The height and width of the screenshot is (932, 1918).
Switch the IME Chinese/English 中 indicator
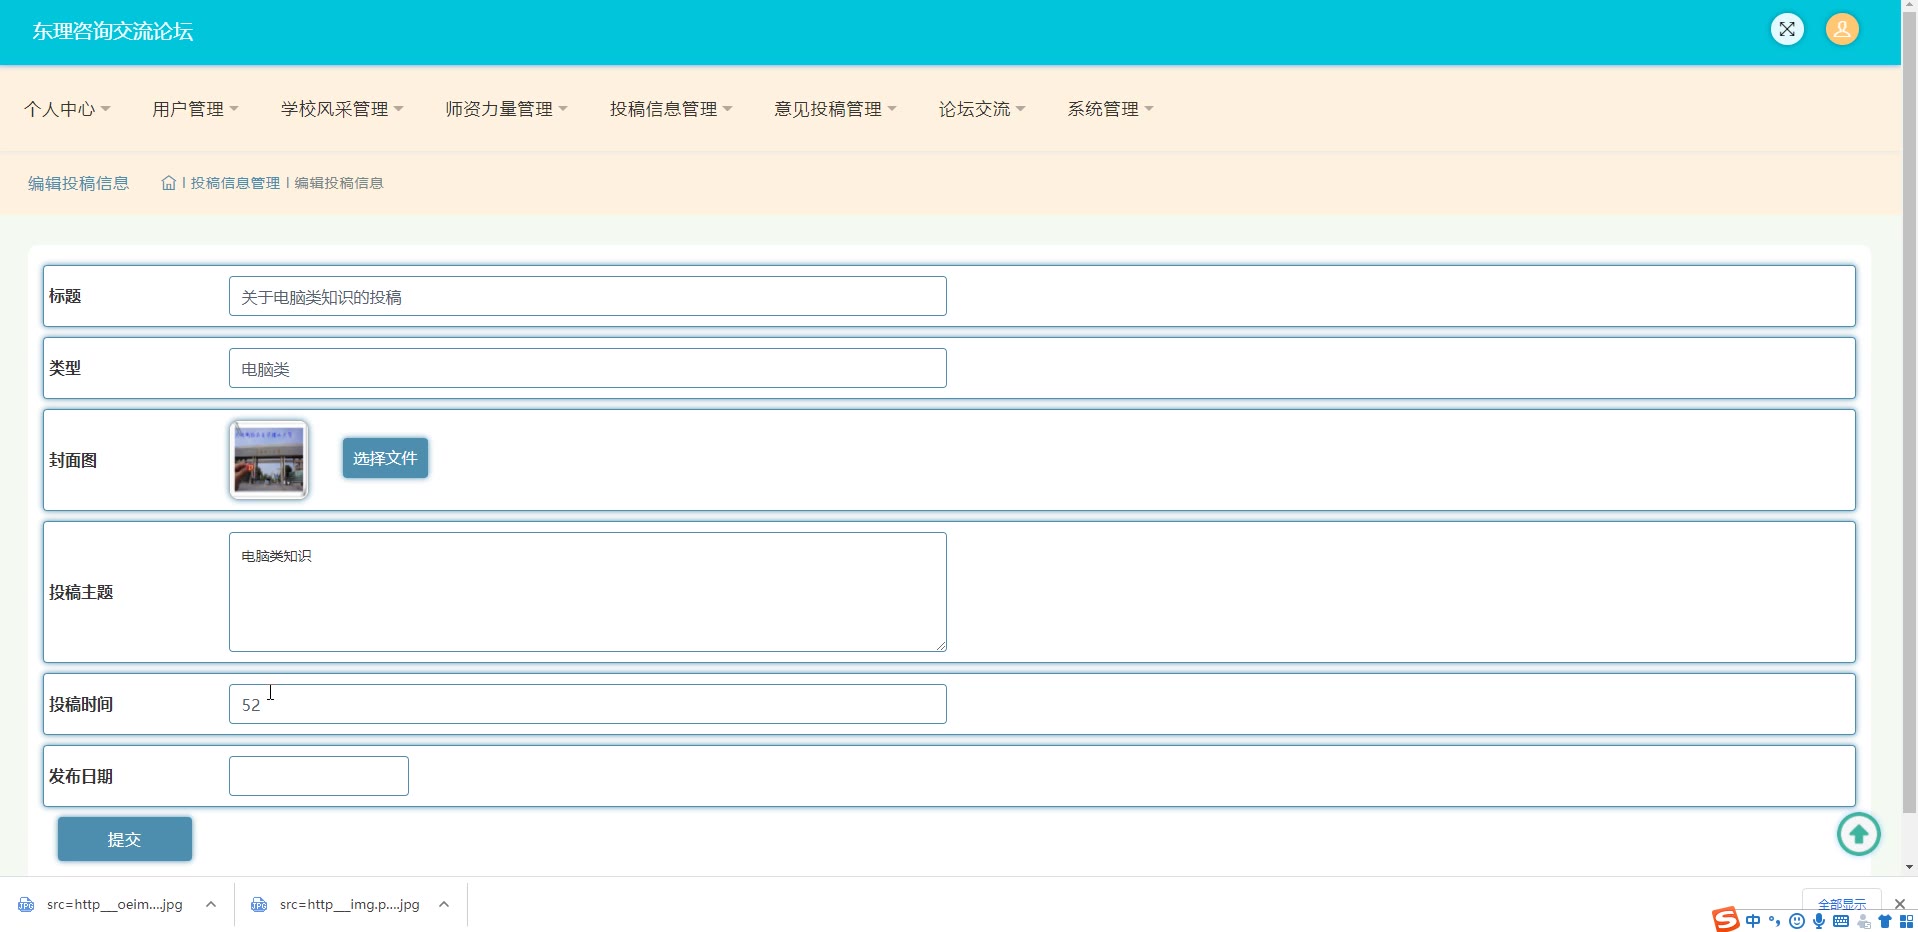1753,921
